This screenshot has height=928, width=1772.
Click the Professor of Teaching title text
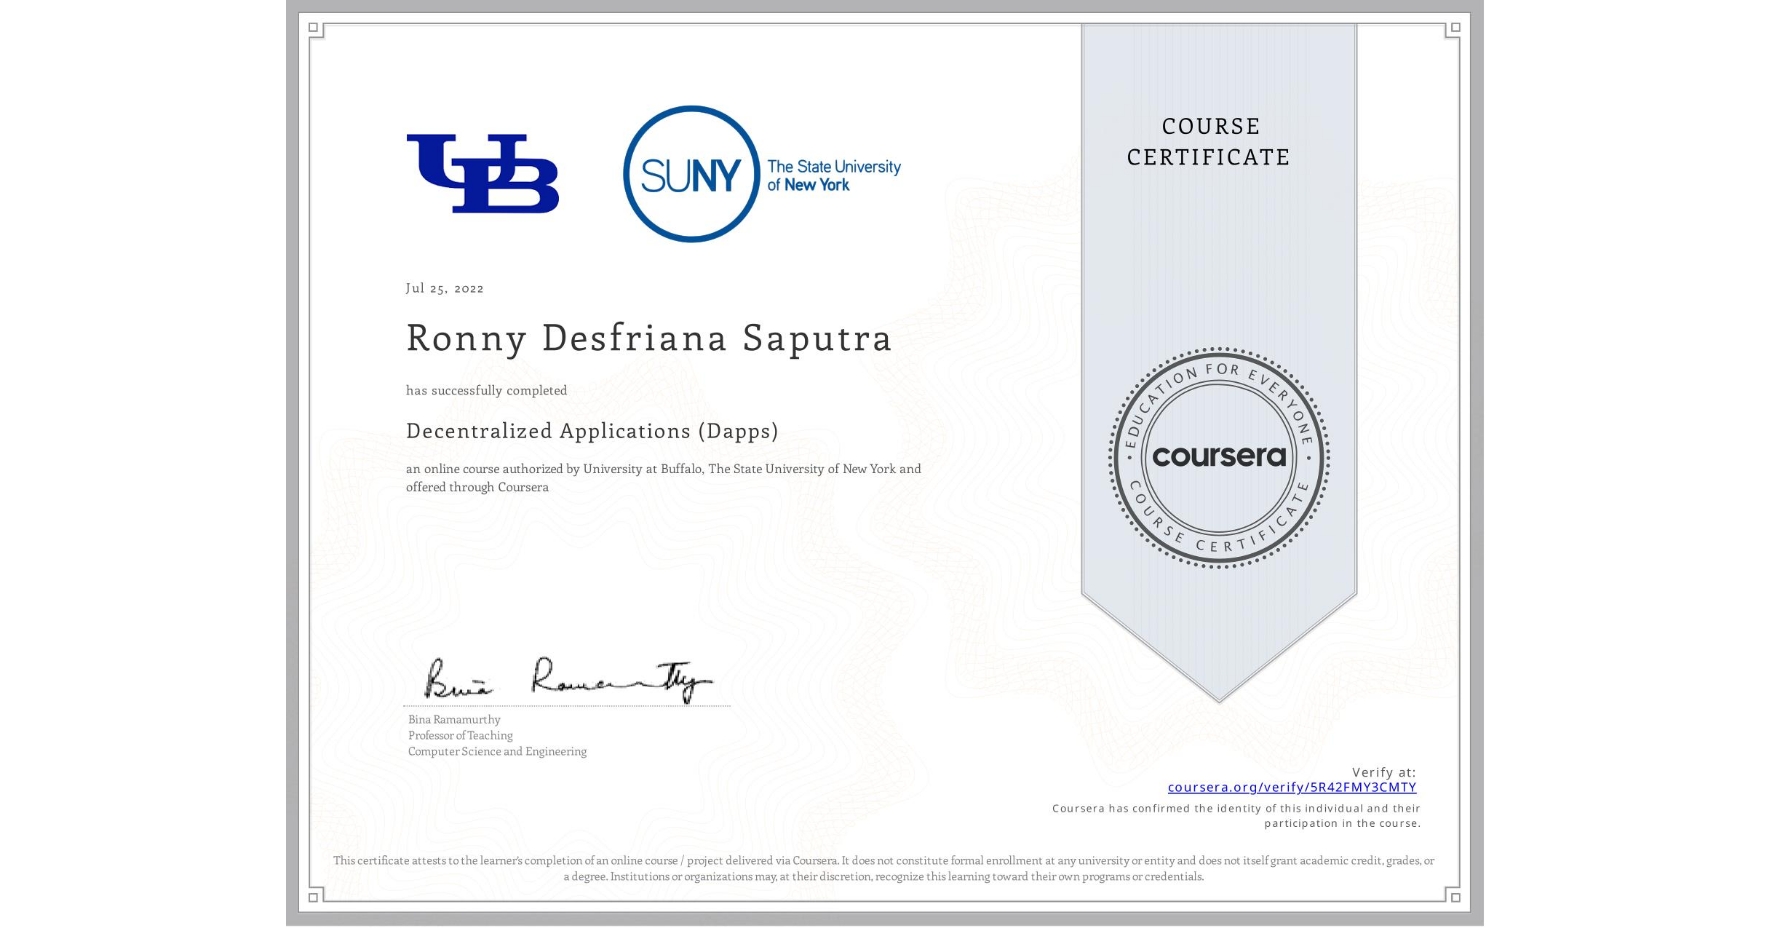tap(459, 735)
